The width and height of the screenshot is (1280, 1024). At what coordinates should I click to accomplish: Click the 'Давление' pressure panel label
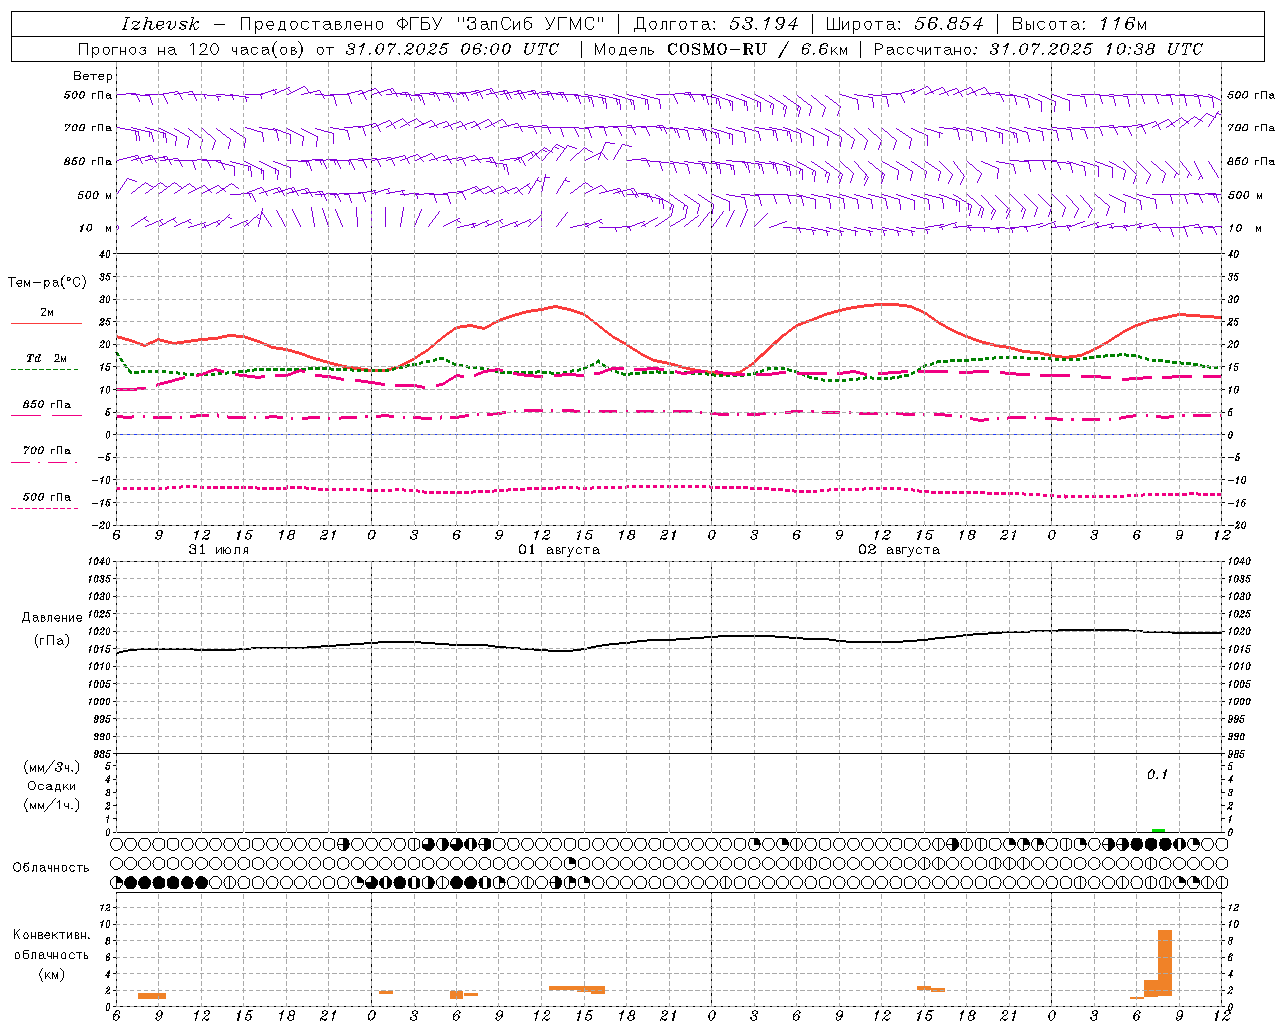[52, 618]
